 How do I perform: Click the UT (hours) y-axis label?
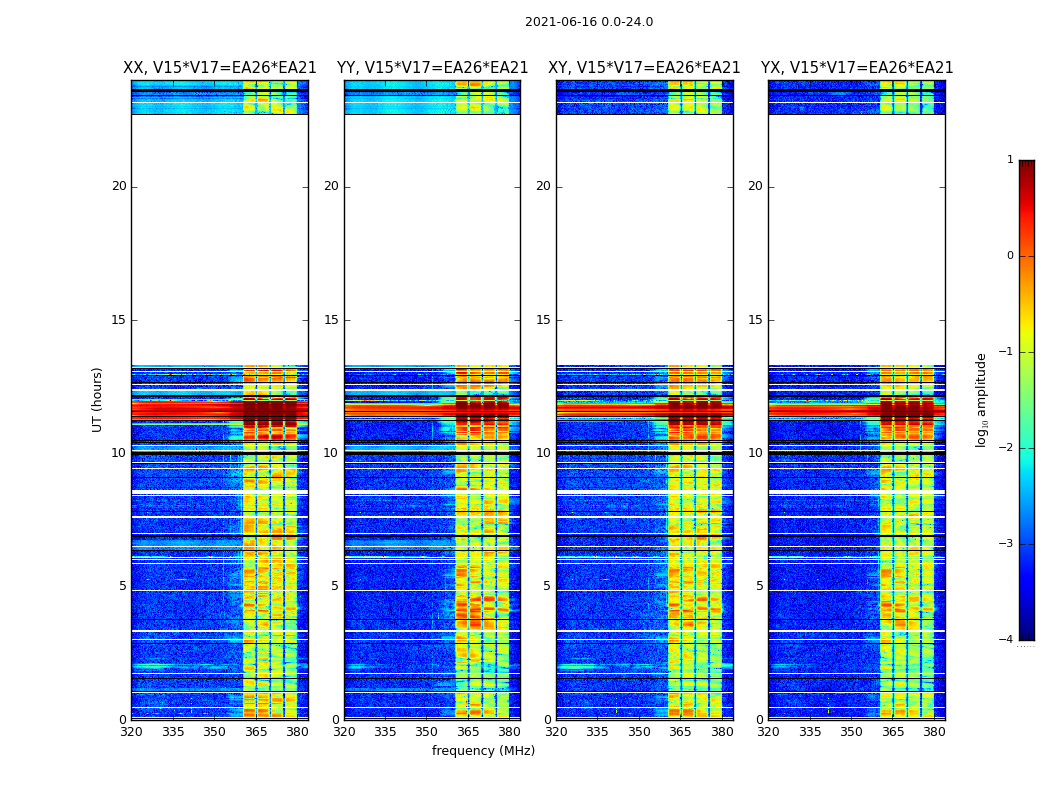98,399
